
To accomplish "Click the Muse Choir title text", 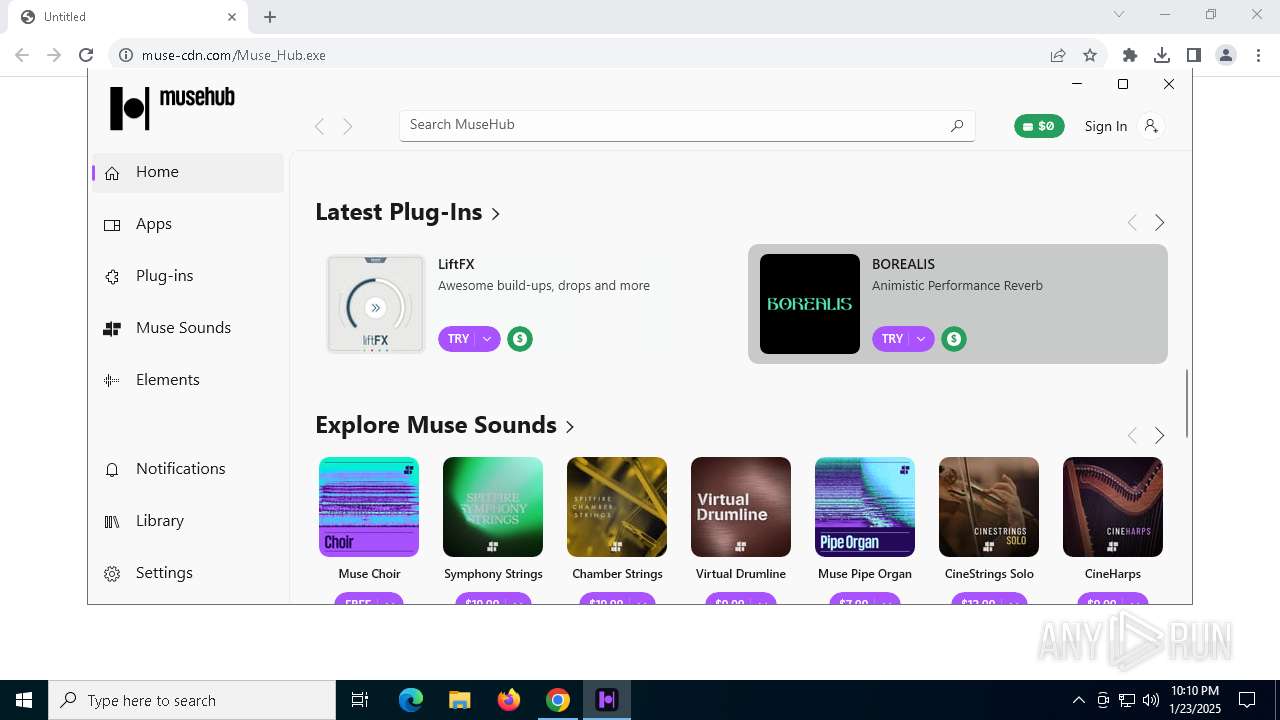I will coord(369,574).
